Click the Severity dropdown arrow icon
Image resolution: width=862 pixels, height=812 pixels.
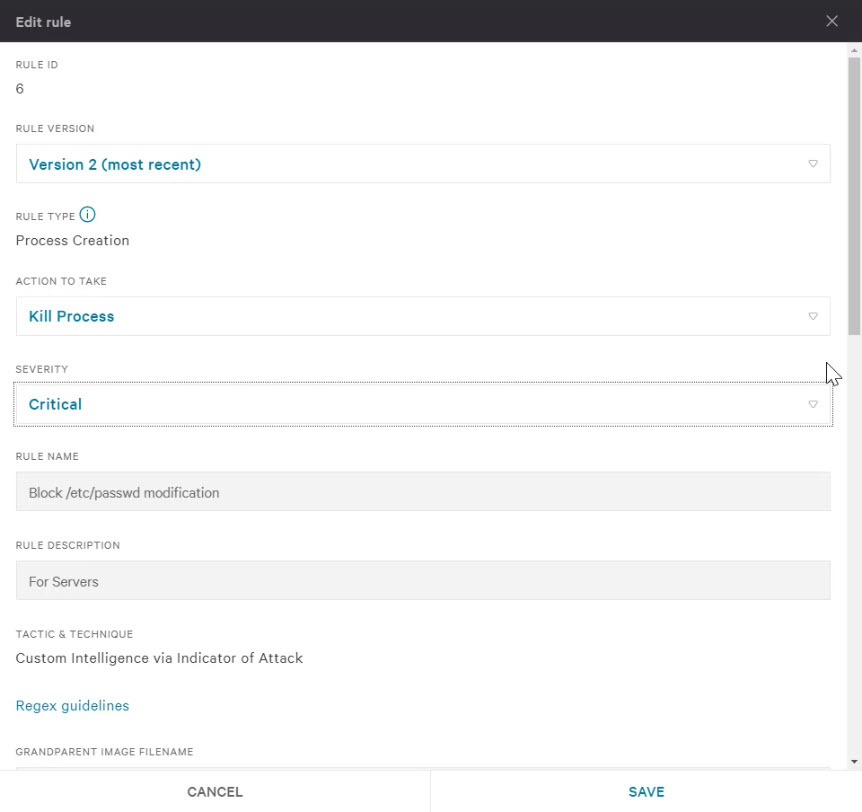[x=813, y=404]
